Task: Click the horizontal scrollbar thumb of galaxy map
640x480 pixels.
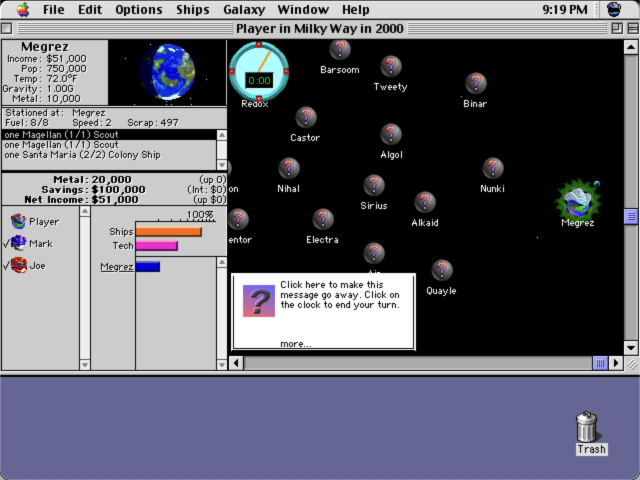Action: 600,363
